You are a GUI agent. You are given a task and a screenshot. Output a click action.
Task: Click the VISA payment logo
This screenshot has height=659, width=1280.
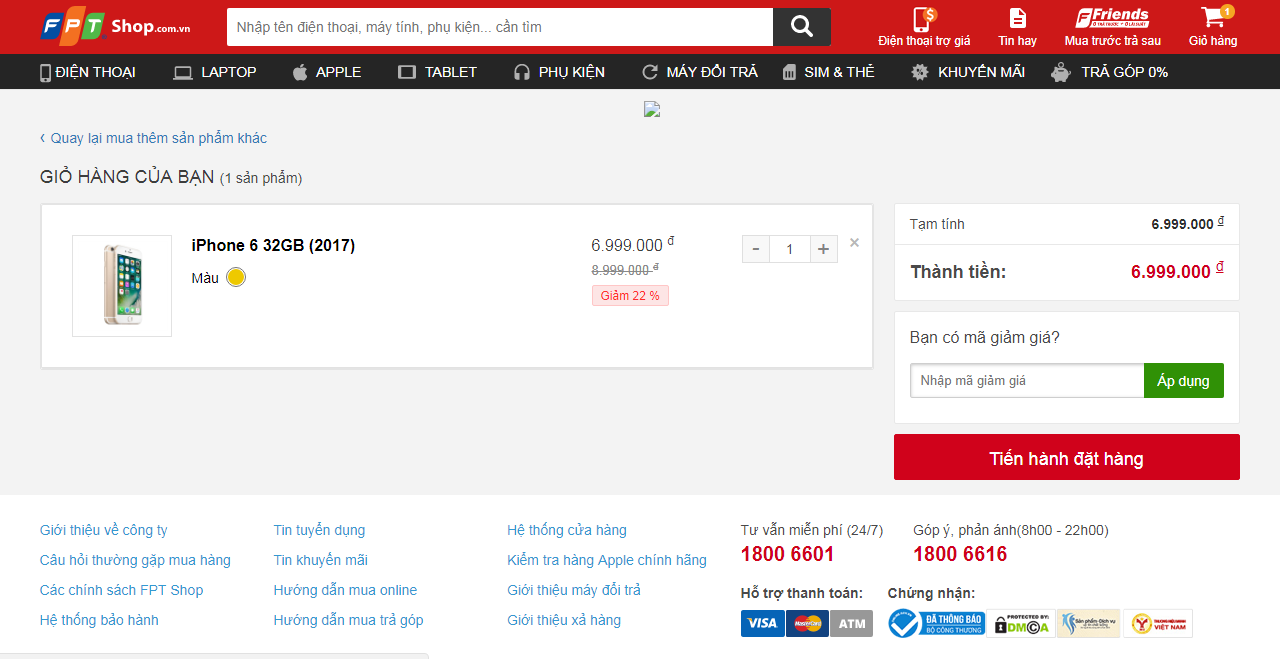(x=762, y=624)
